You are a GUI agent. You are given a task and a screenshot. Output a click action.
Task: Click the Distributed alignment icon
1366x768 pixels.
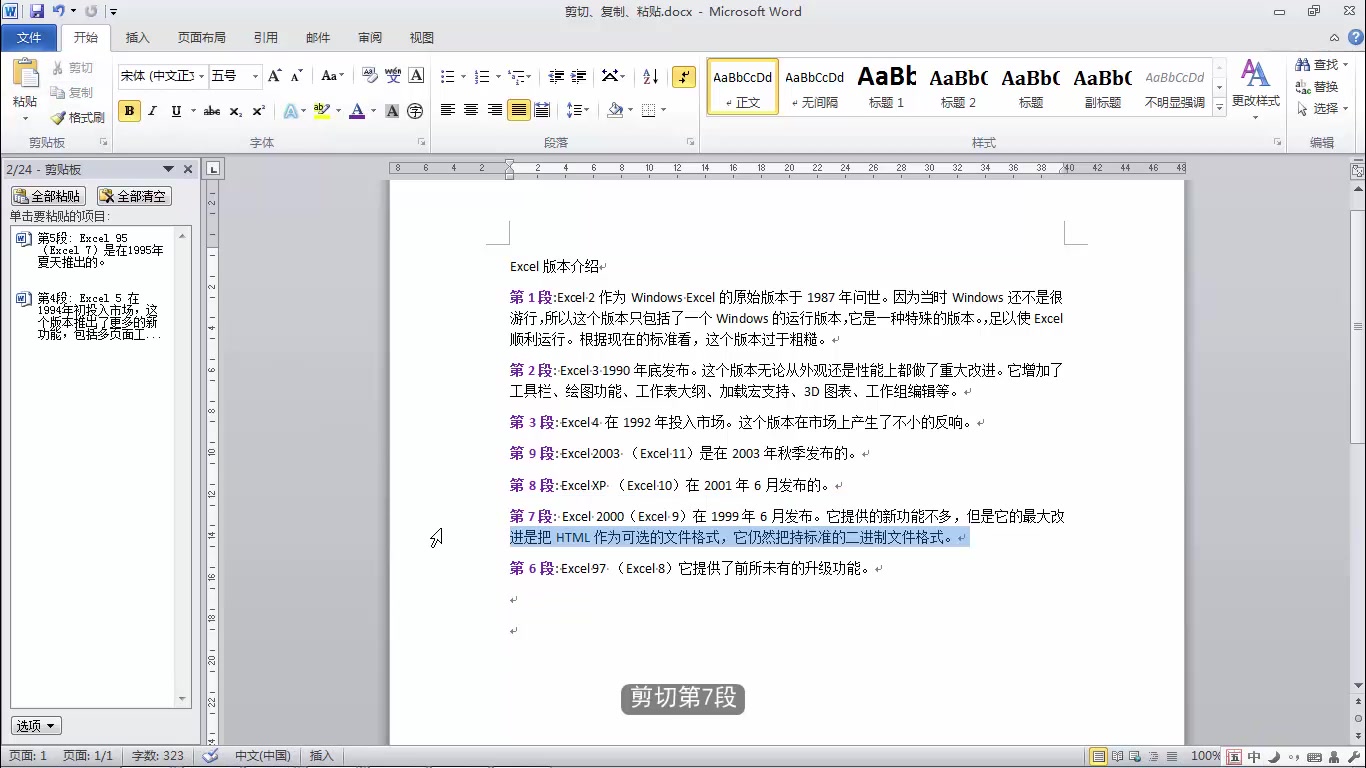[x=542, y=110]
